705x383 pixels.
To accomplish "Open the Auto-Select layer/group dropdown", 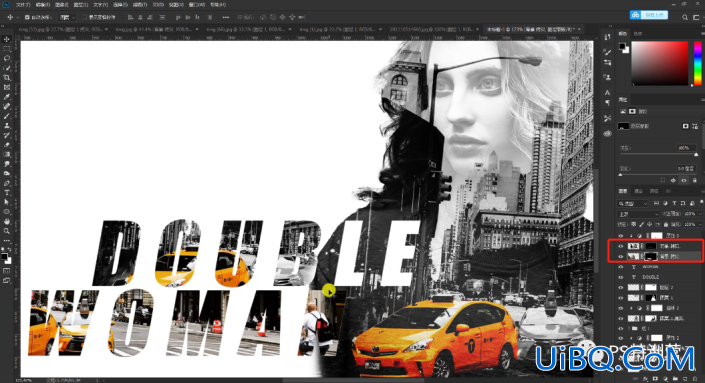I will click(x=67, y=17).
